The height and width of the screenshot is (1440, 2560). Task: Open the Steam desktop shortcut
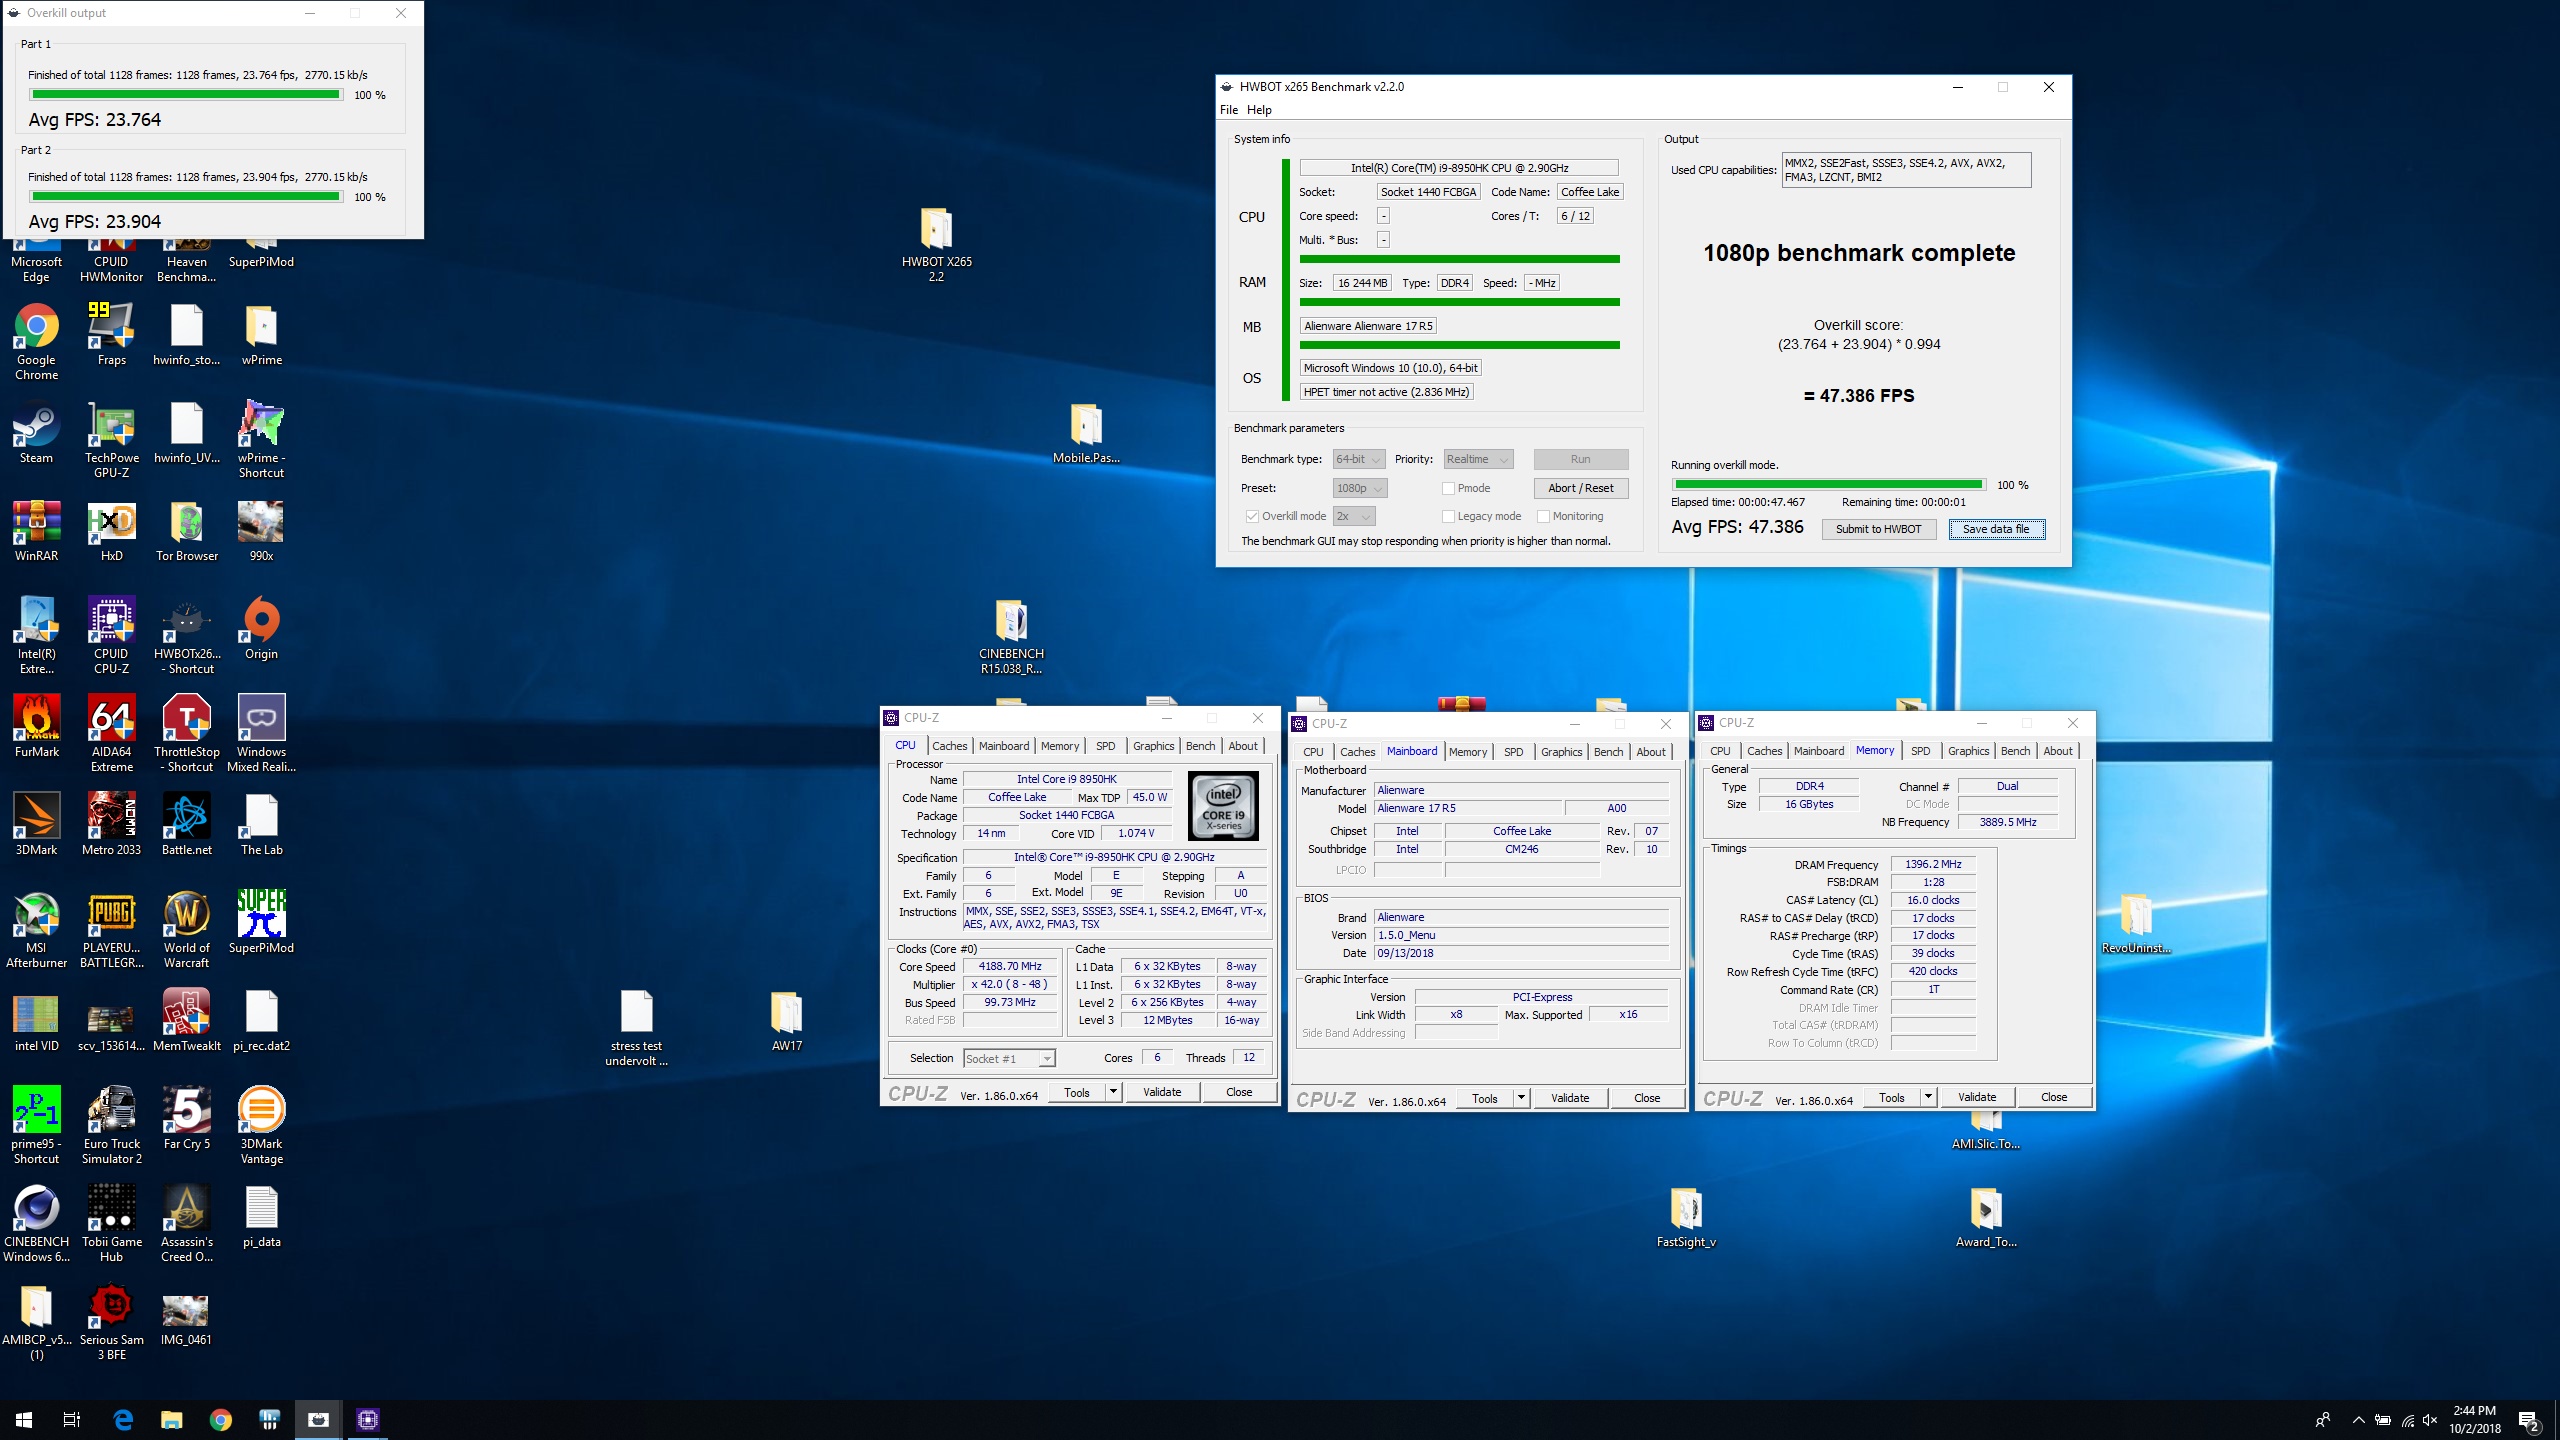tap(37, 433)
